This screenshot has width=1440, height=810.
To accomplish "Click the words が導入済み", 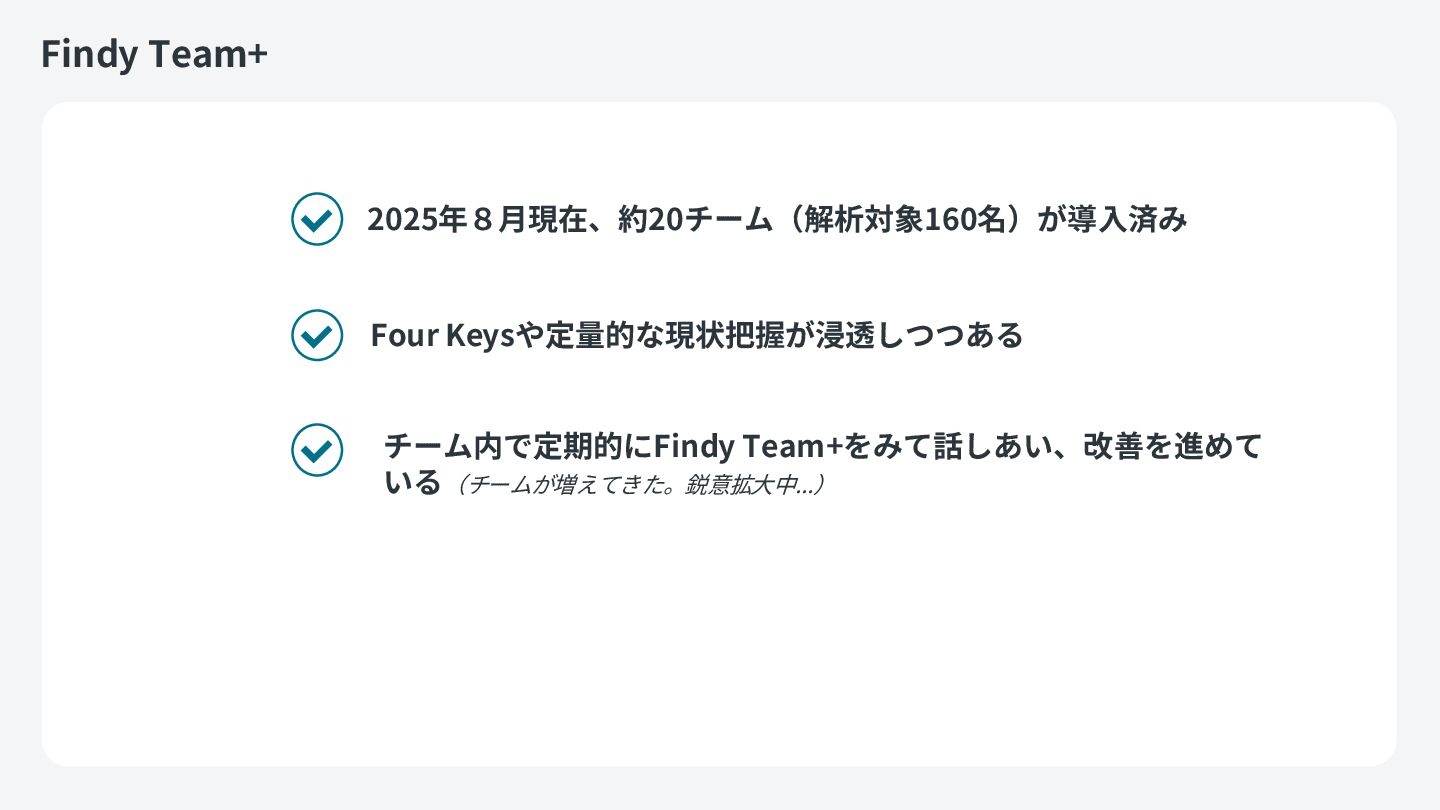I will tap(1112, 219).
